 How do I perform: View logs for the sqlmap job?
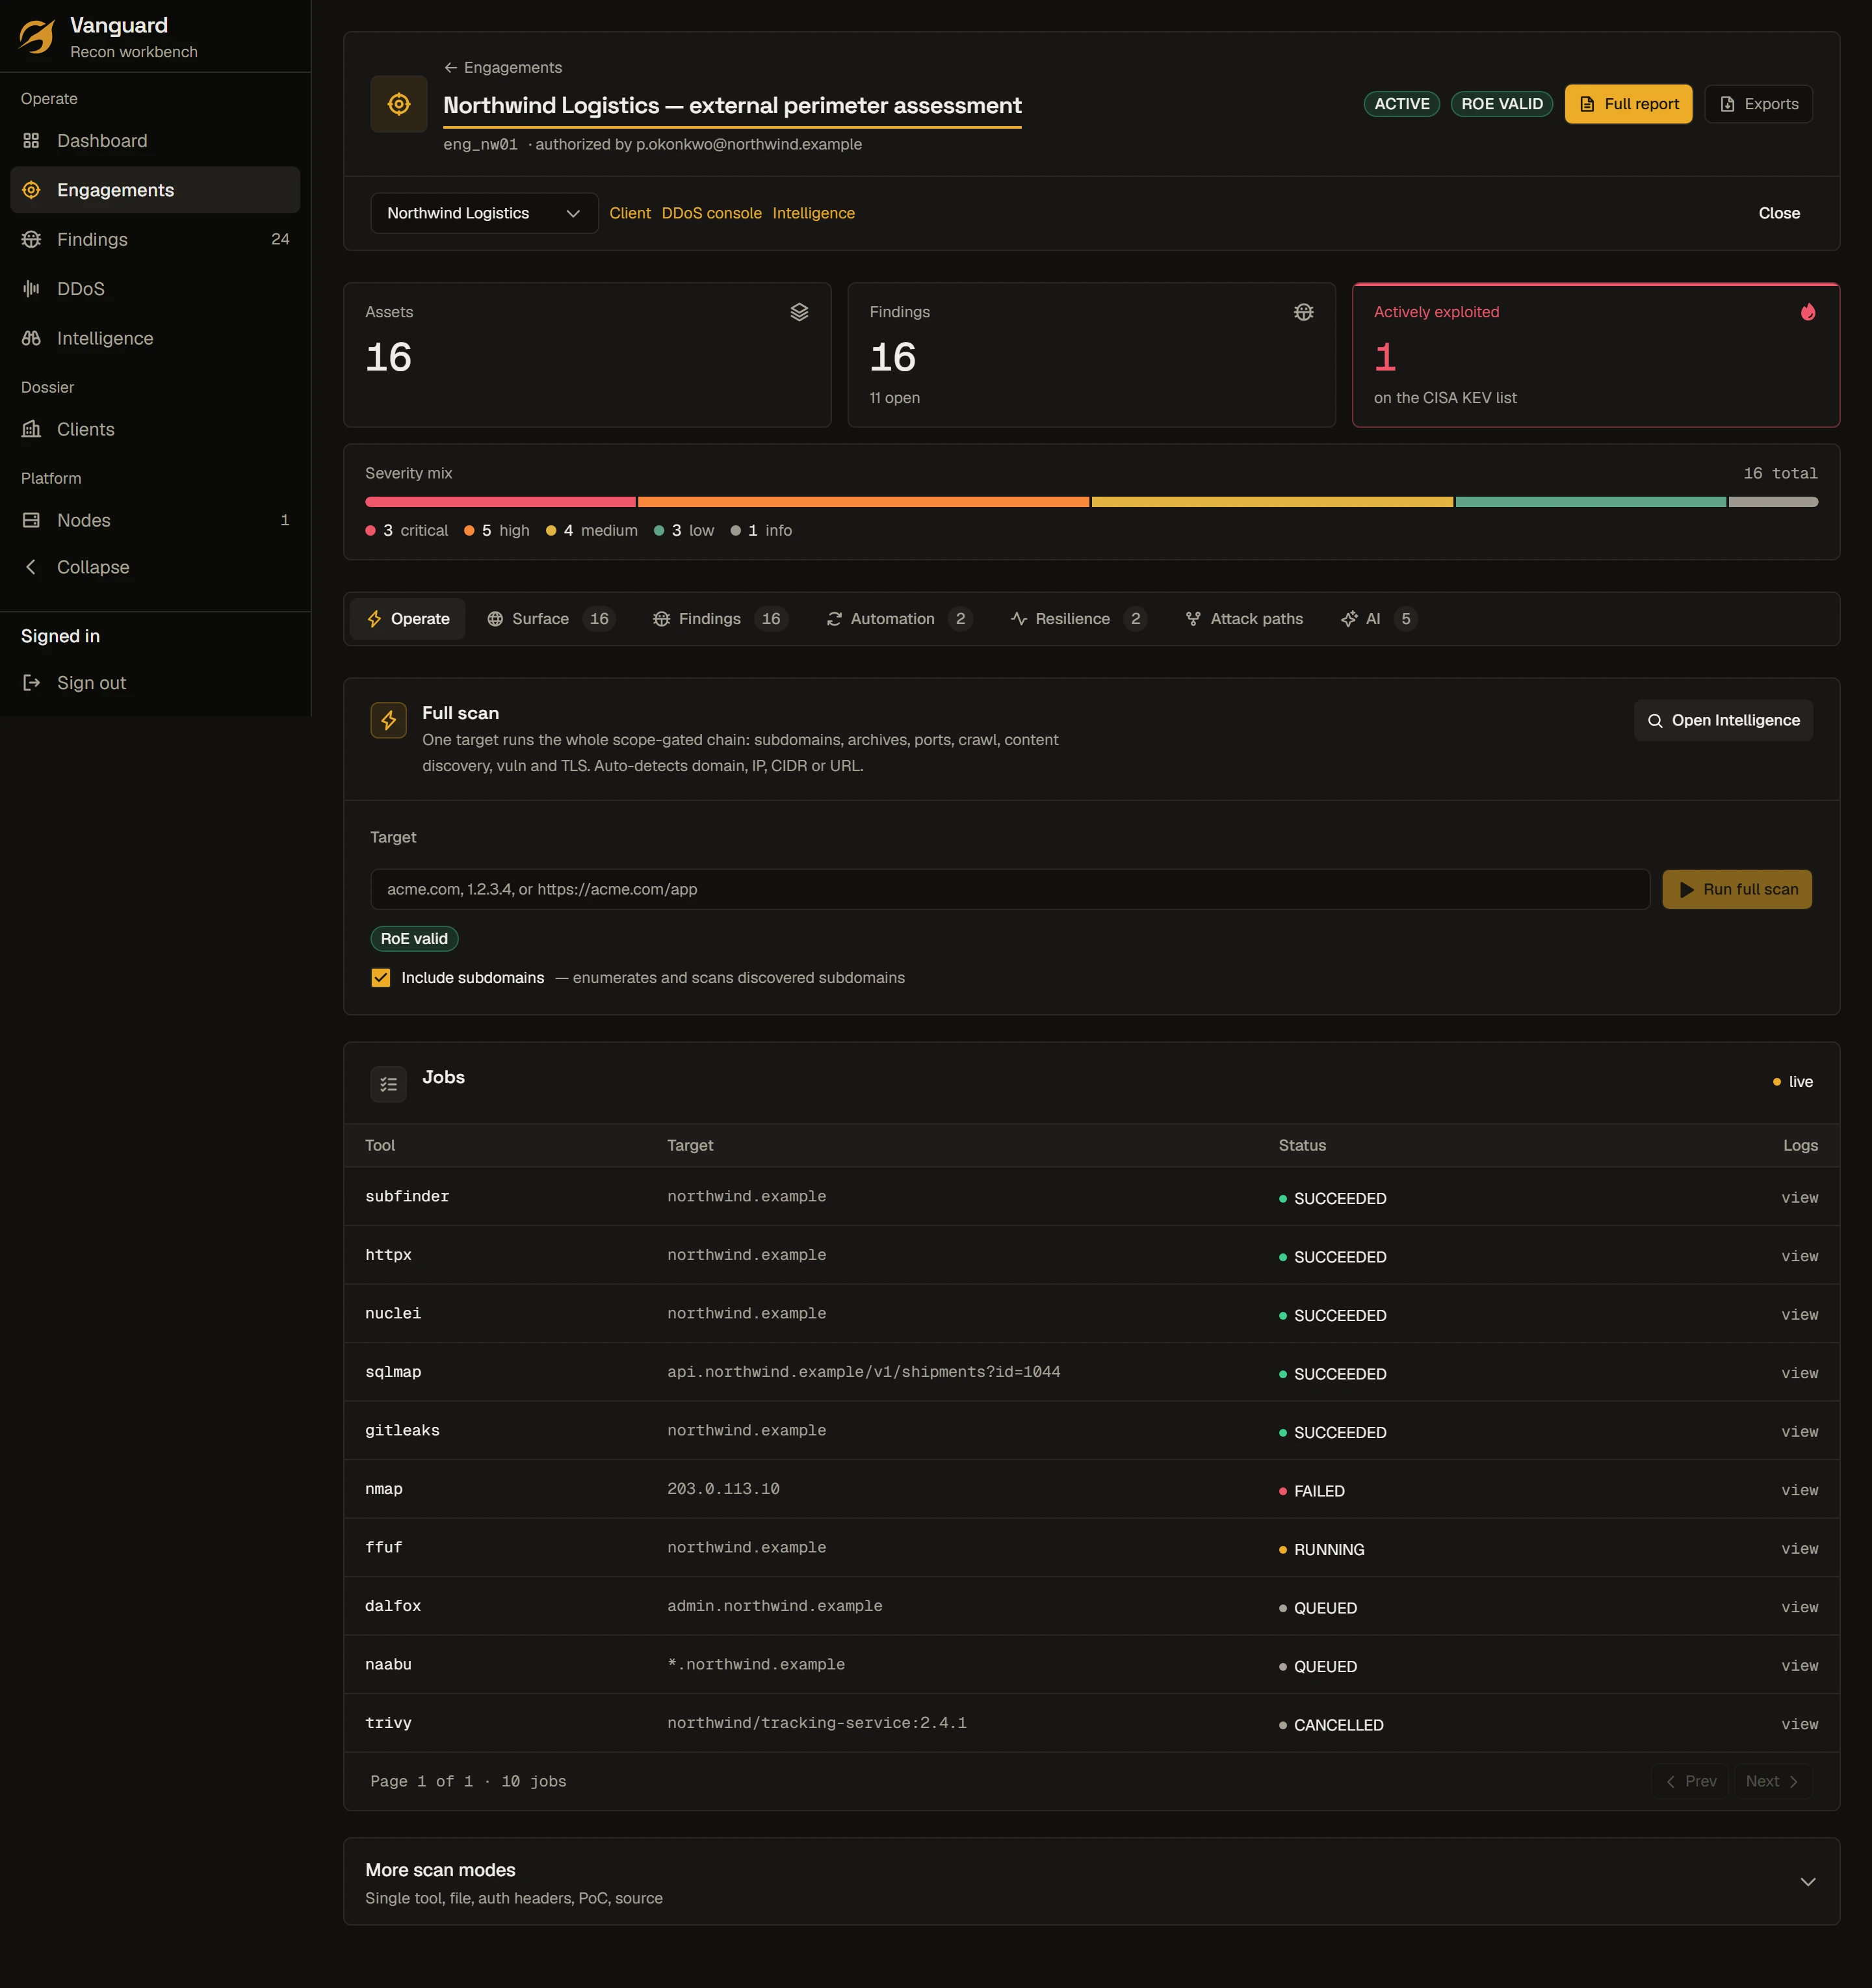[x=1799, y=1373]
